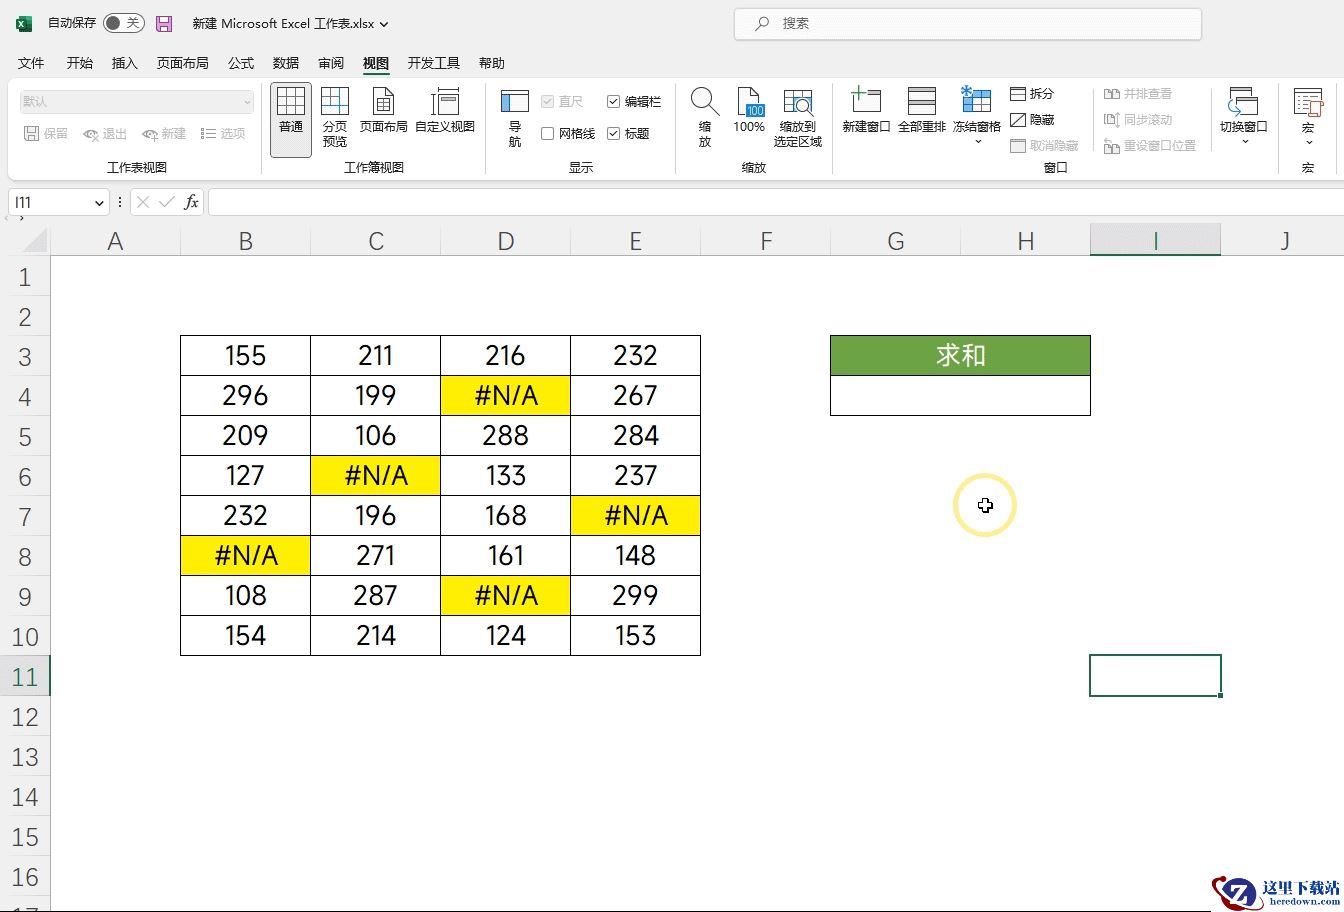Click the empty result cell below 求和
Screen dimensions: 1344x912
(x=960, y=396)
